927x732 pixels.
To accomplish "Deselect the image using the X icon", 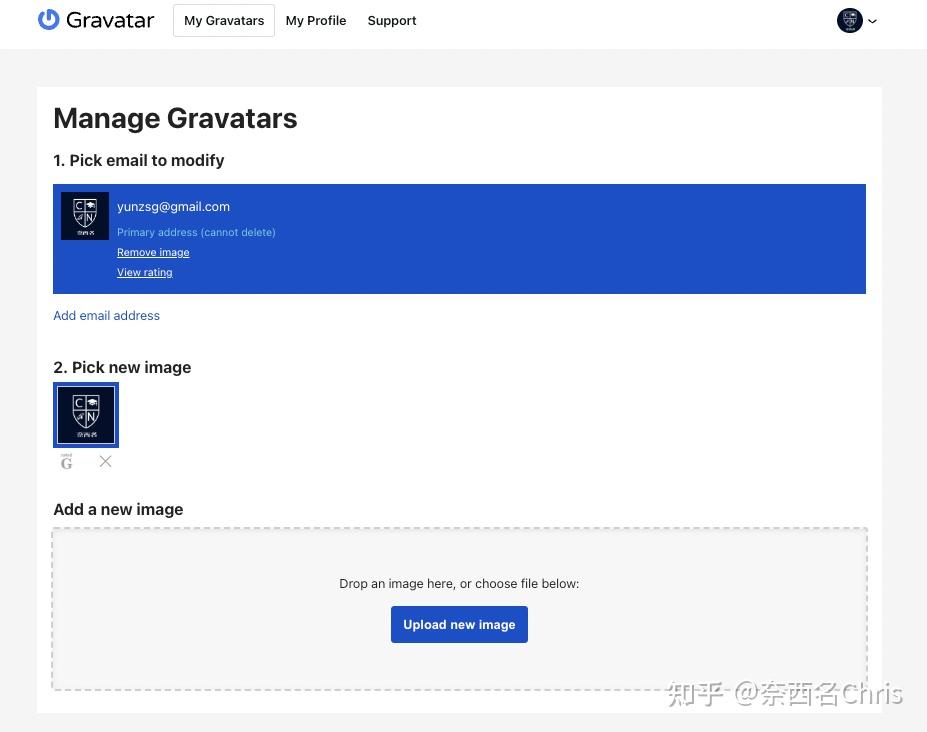I will coord(105,461).
